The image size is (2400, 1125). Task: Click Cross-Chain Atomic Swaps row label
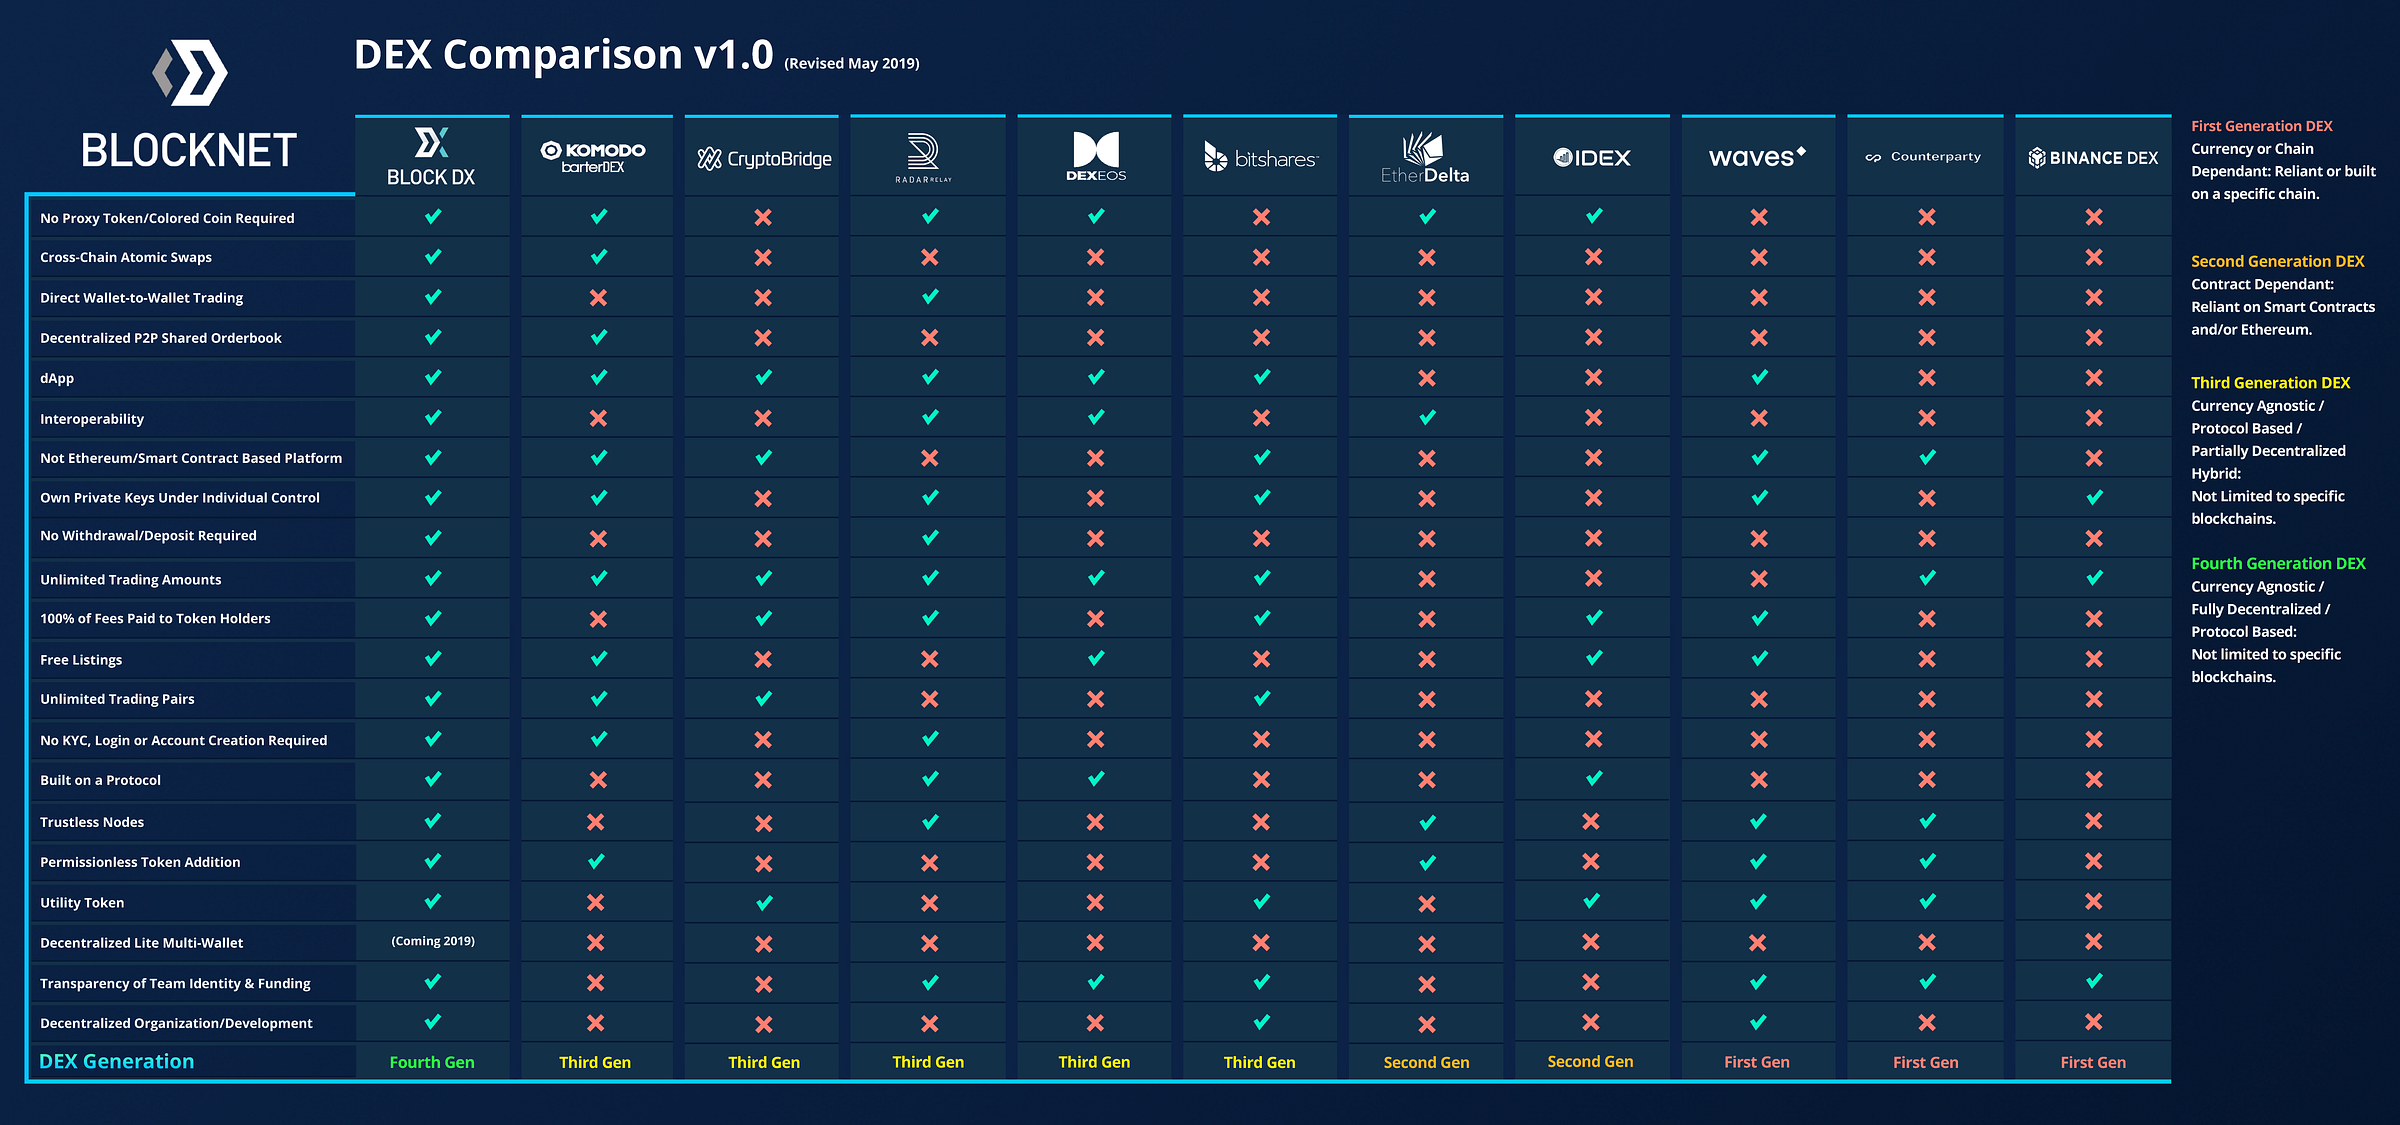(126, 257)
